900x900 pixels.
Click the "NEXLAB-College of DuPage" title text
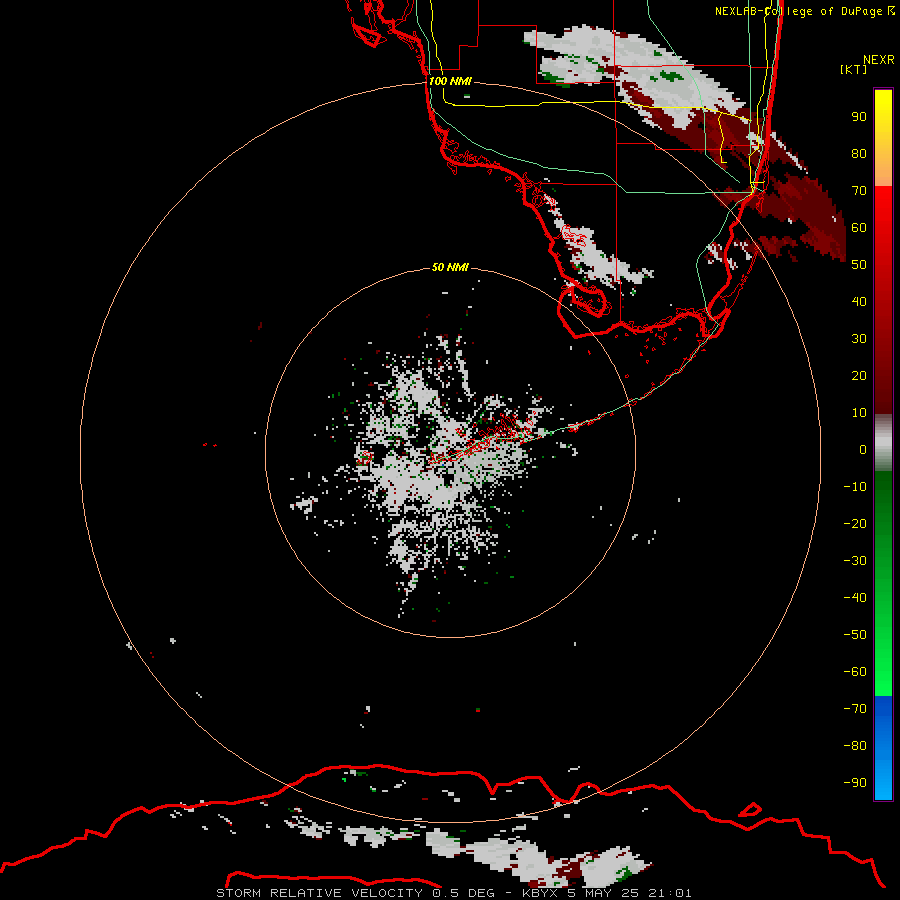[x=798, y=11]
